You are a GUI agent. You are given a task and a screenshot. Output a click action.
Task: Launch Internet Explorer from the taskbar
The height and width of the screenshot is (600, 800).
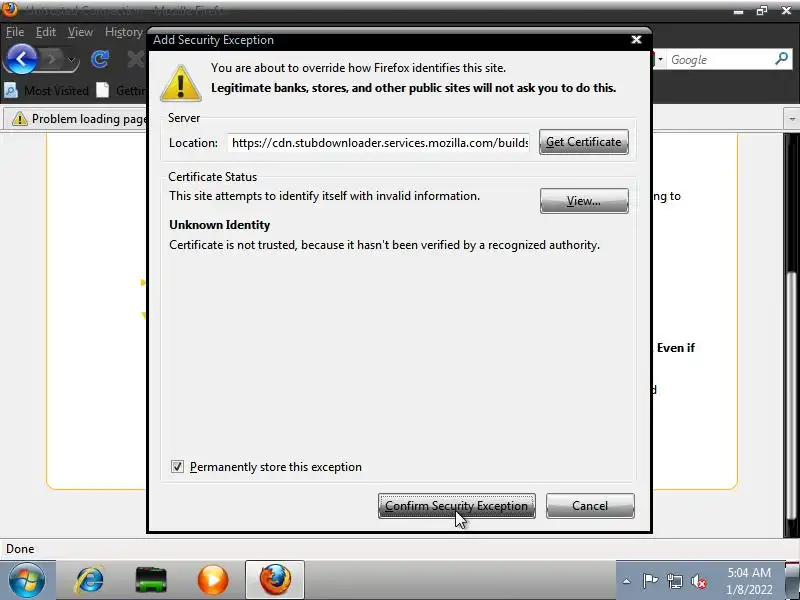[x=90, y=580]
